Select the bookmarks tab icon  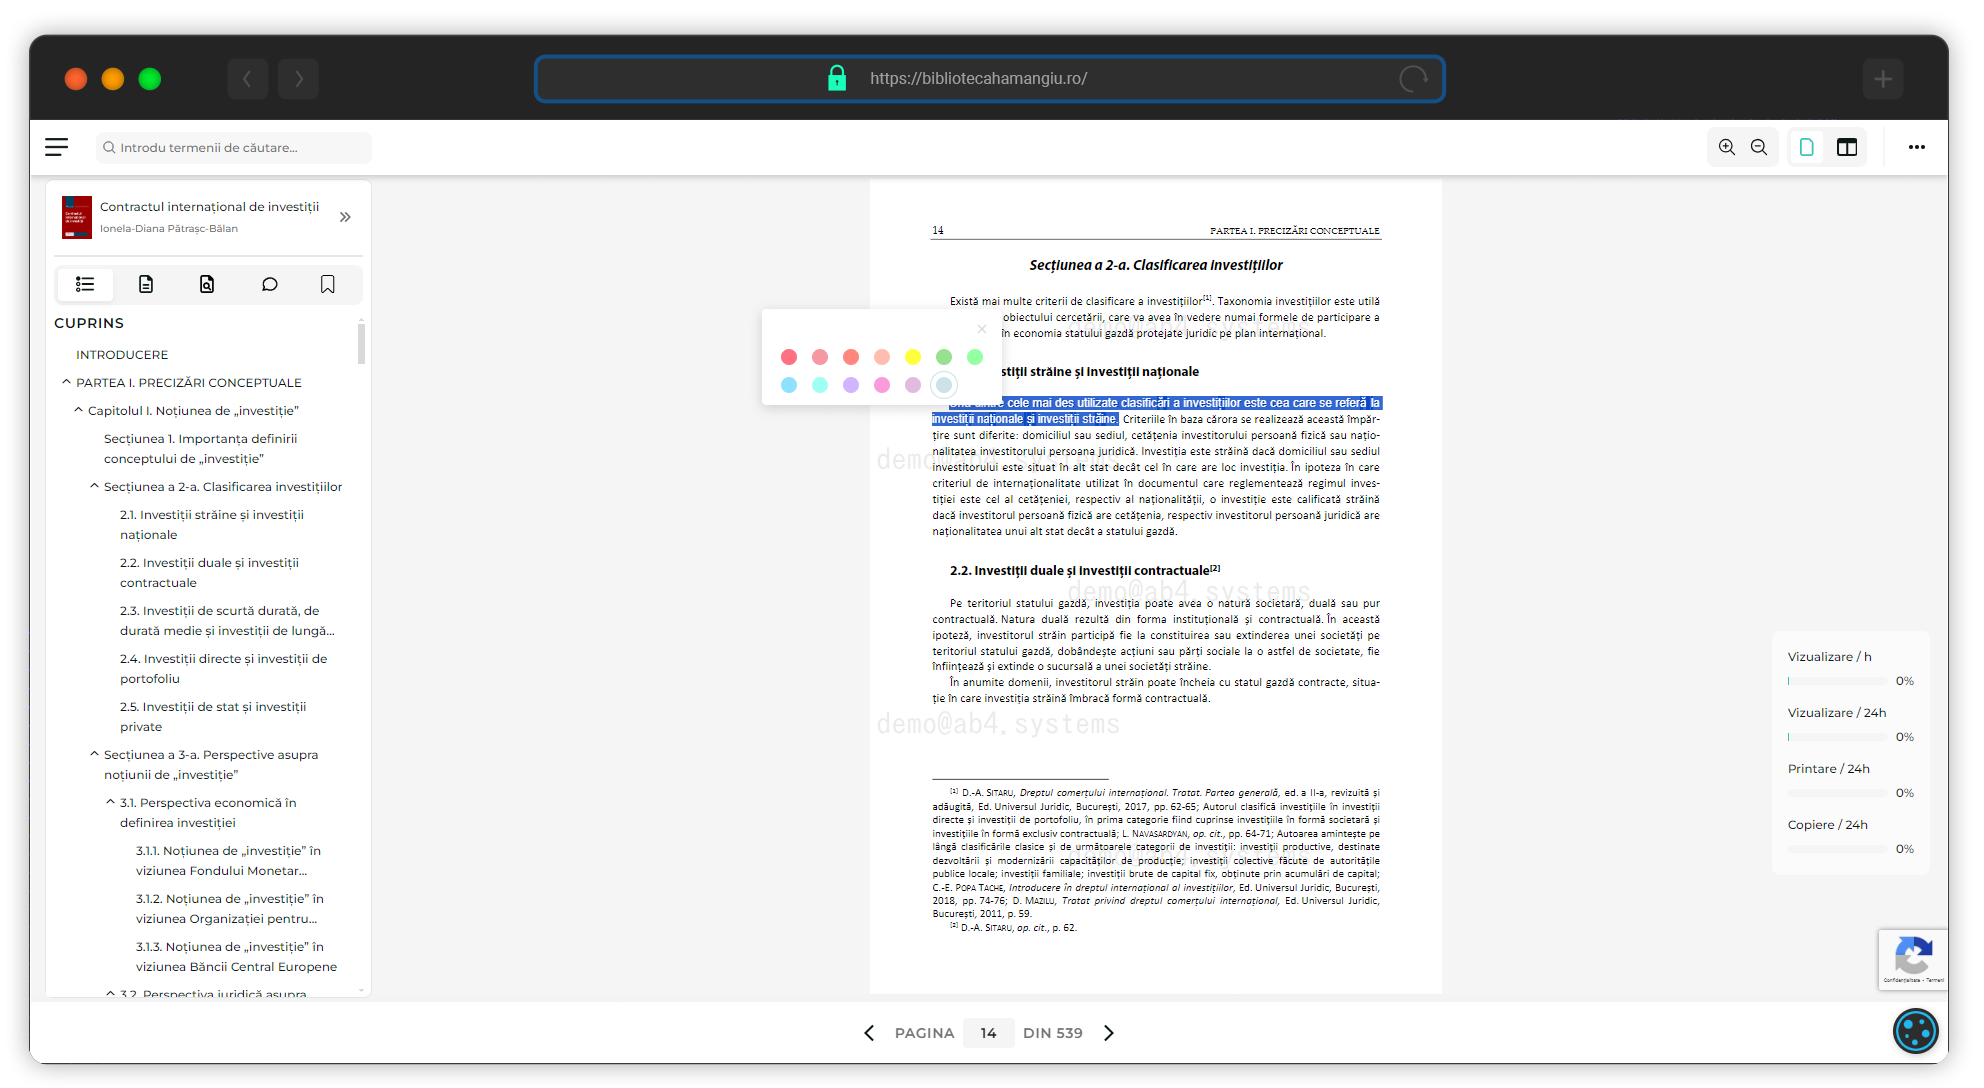point(327,284)
